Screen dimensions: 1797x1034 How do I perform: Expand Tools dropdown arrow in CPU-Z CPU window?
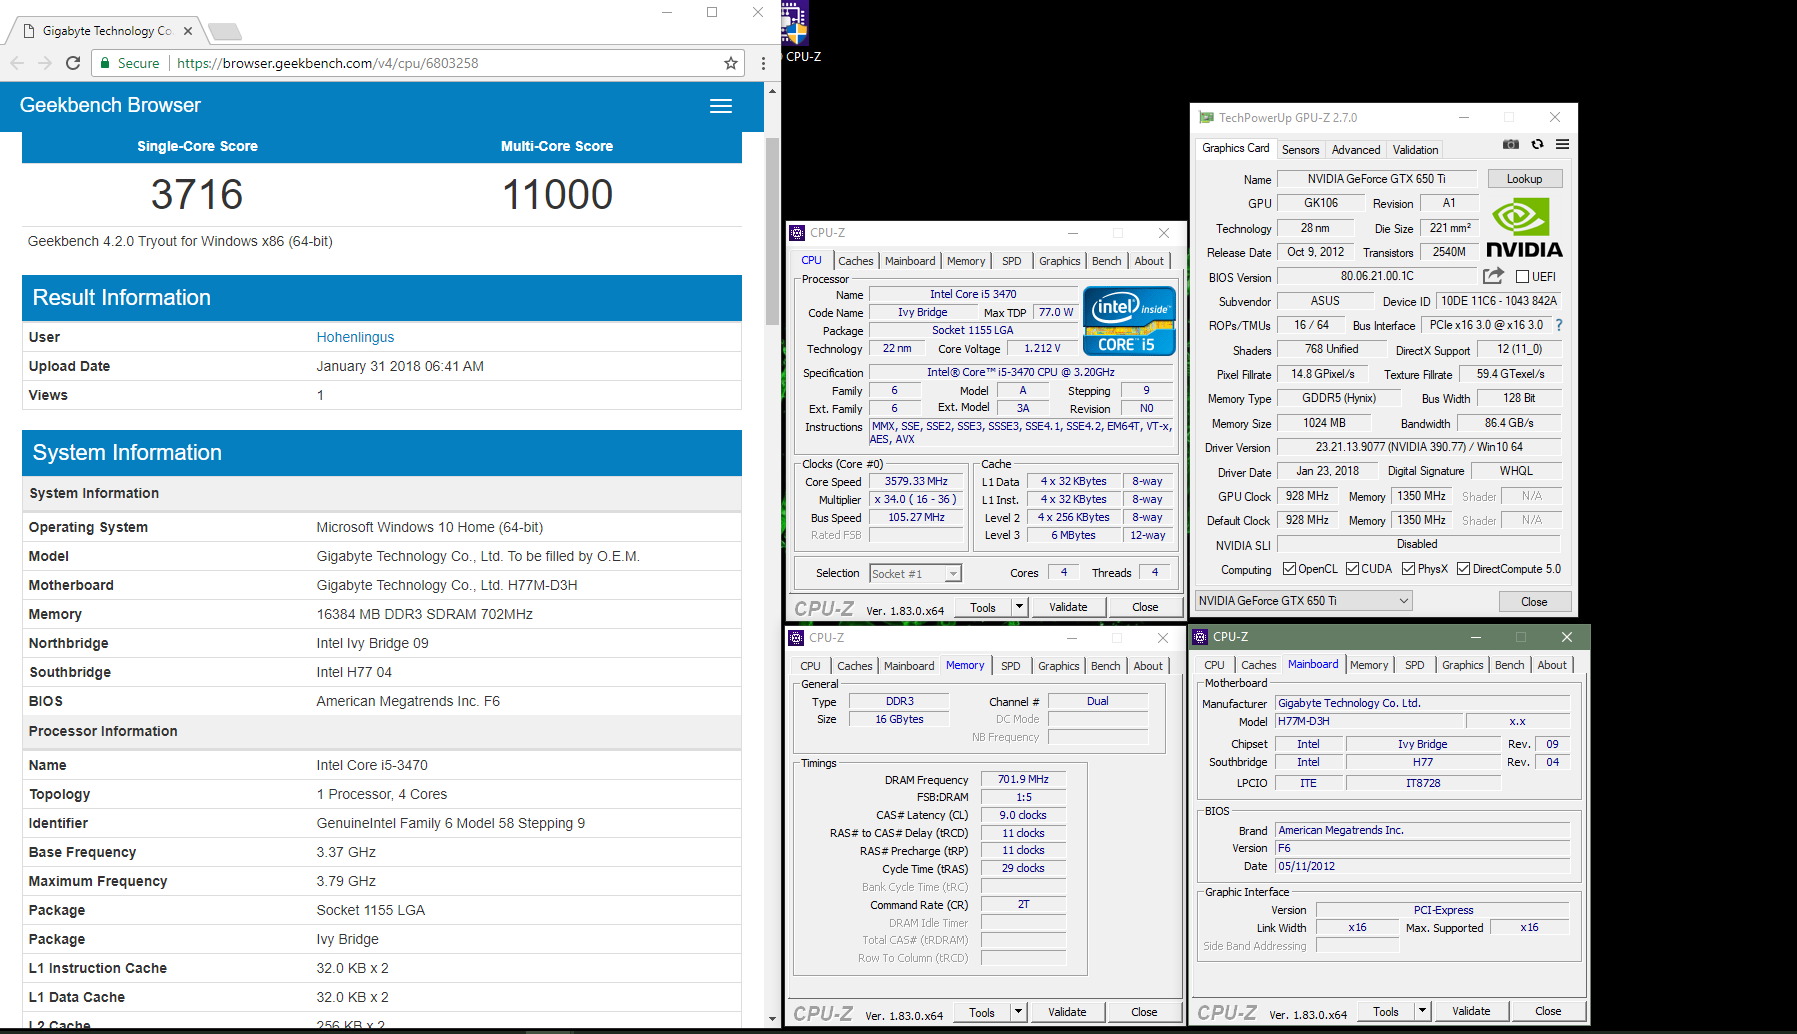pos(1019,607)
